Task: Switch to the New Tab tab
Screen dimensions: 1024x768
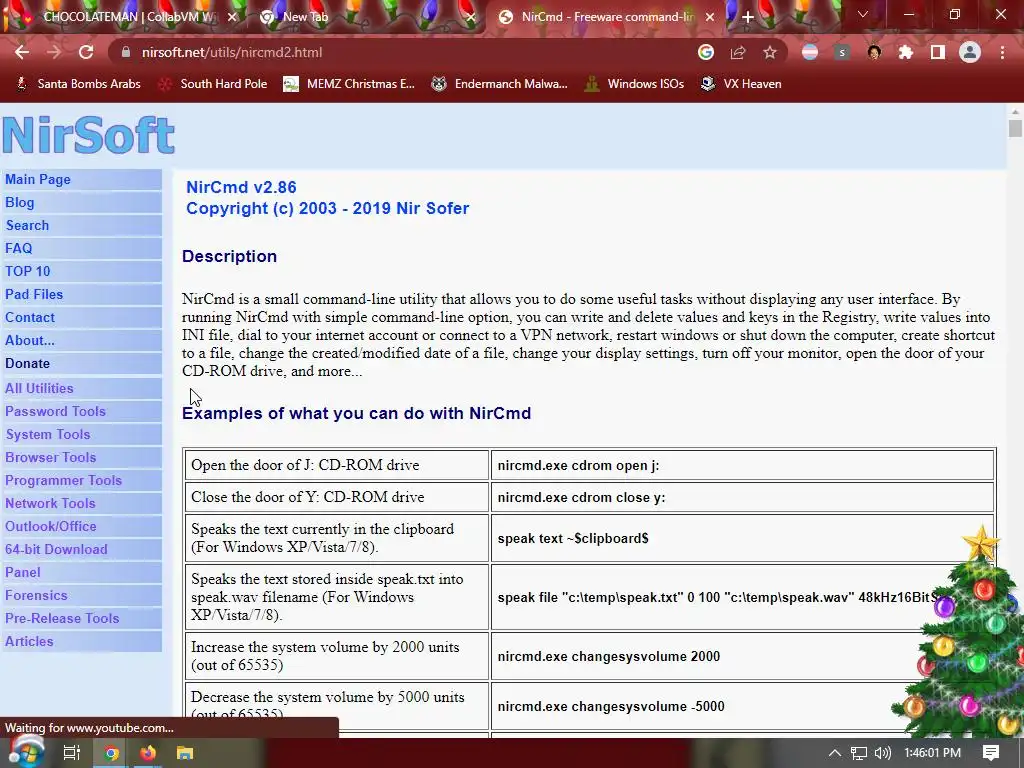Action: 366,17
